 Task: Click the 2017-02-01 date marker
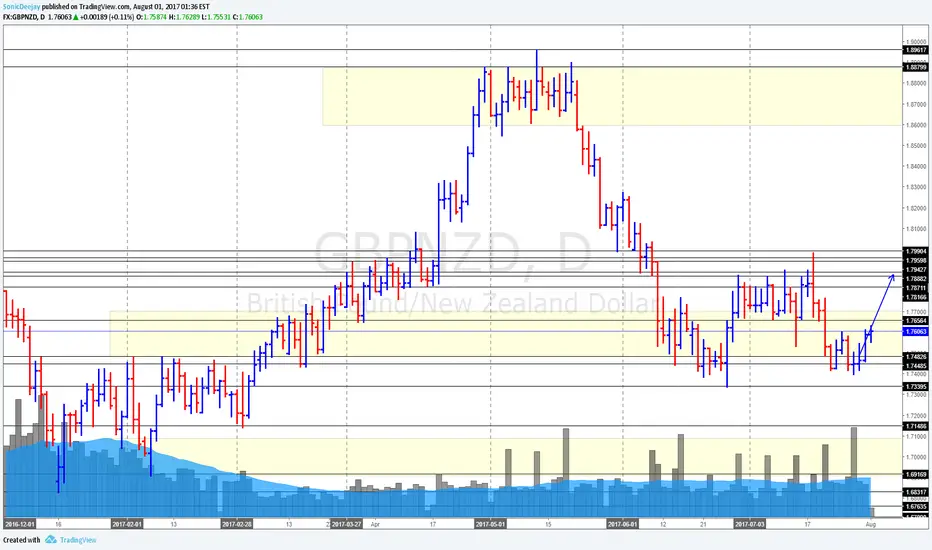point(127,524)
